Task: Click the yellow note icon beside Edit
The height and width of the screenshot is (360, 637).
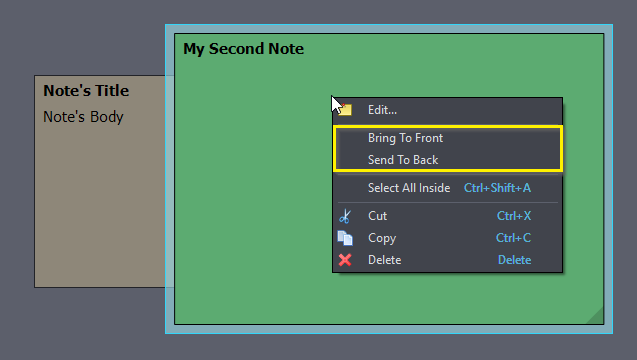Action: (x=345, y=110)
